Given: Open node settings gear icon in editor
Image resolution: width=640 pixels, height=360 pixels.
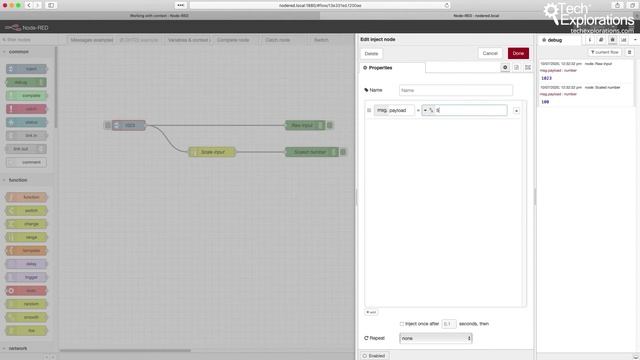Looking at the screenshot, I should [x=505, y=67].
